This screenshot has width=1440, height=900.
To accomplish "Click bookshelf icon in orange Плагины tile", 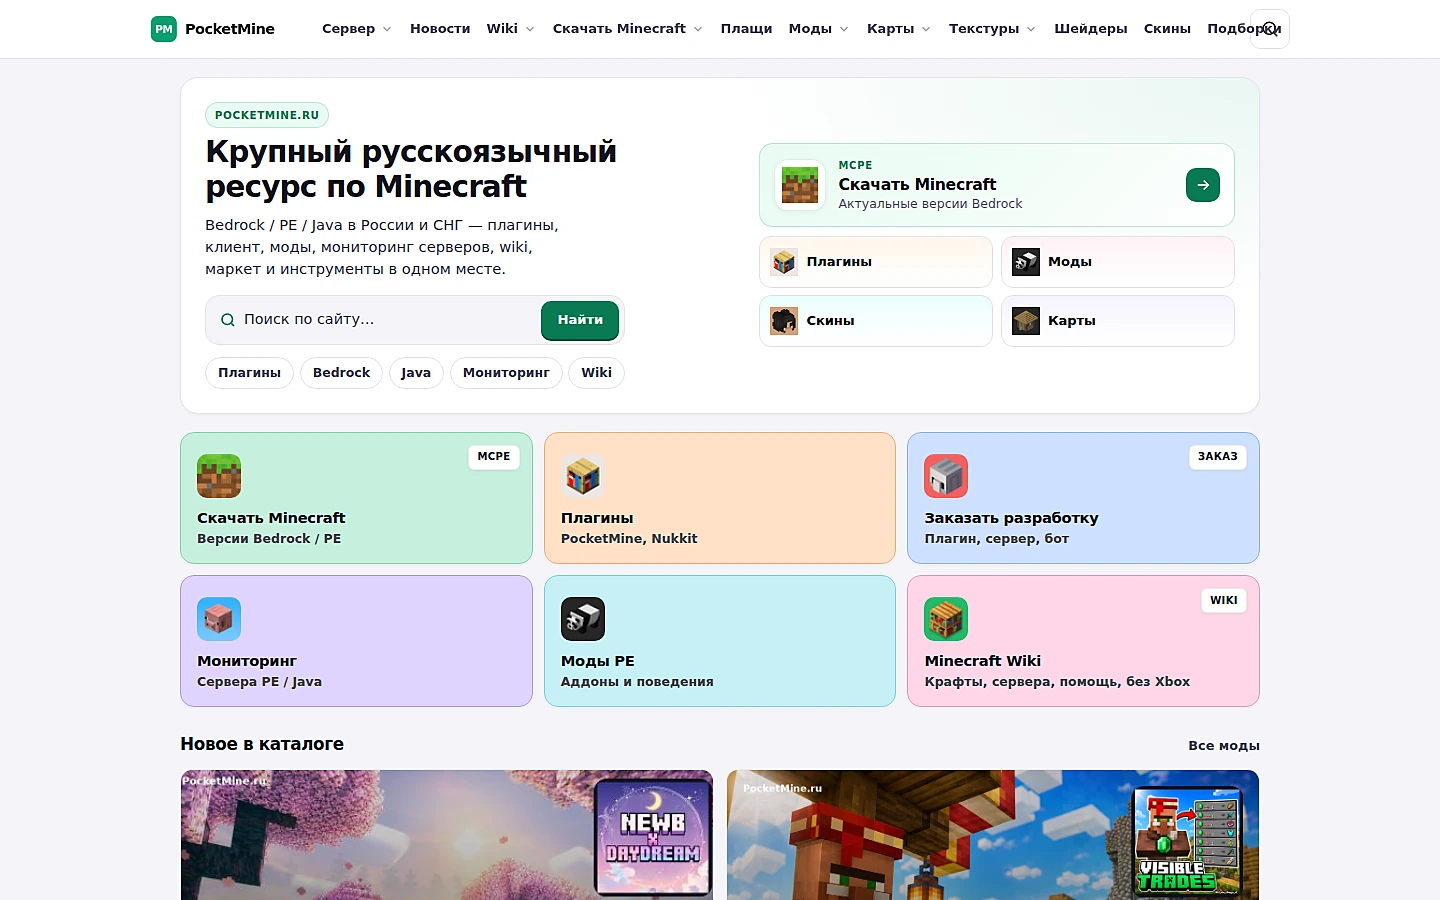I will pyautogui.click(x=583, y=476).
